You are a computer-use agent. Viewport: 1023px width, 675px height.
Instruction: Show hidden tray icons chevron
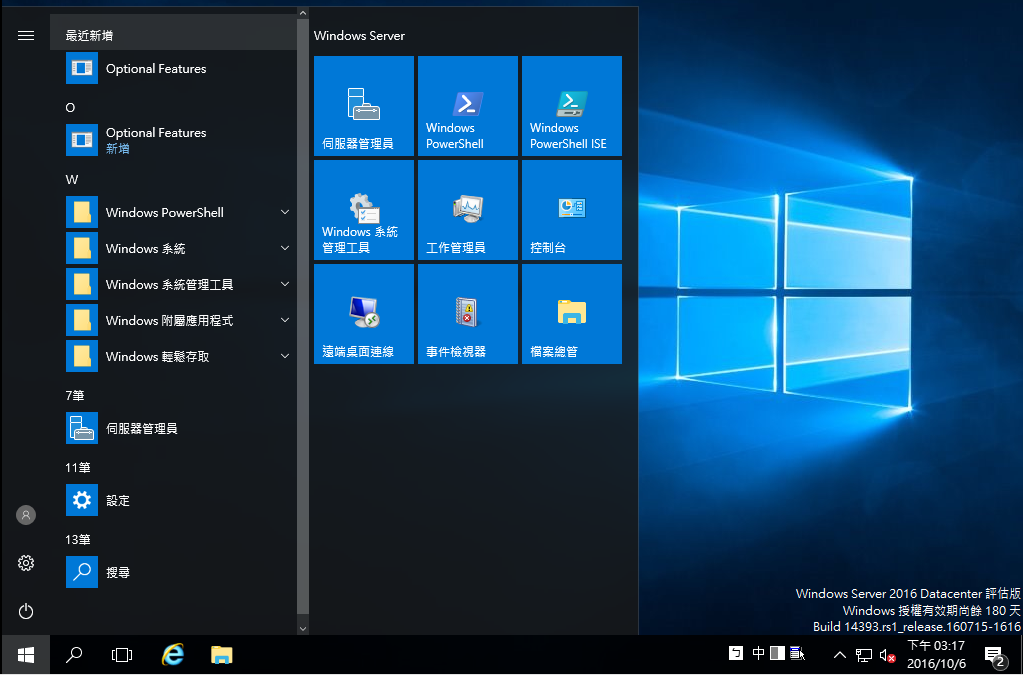840,655
